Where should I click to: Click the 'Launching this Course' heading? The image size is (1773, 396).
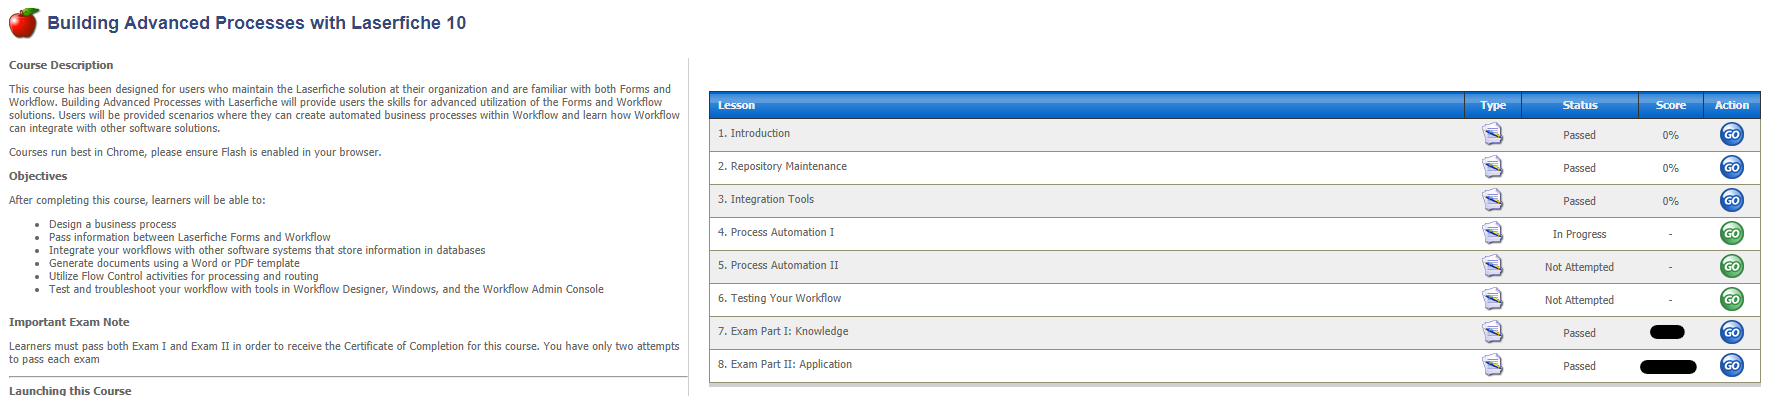coord(70,390)
